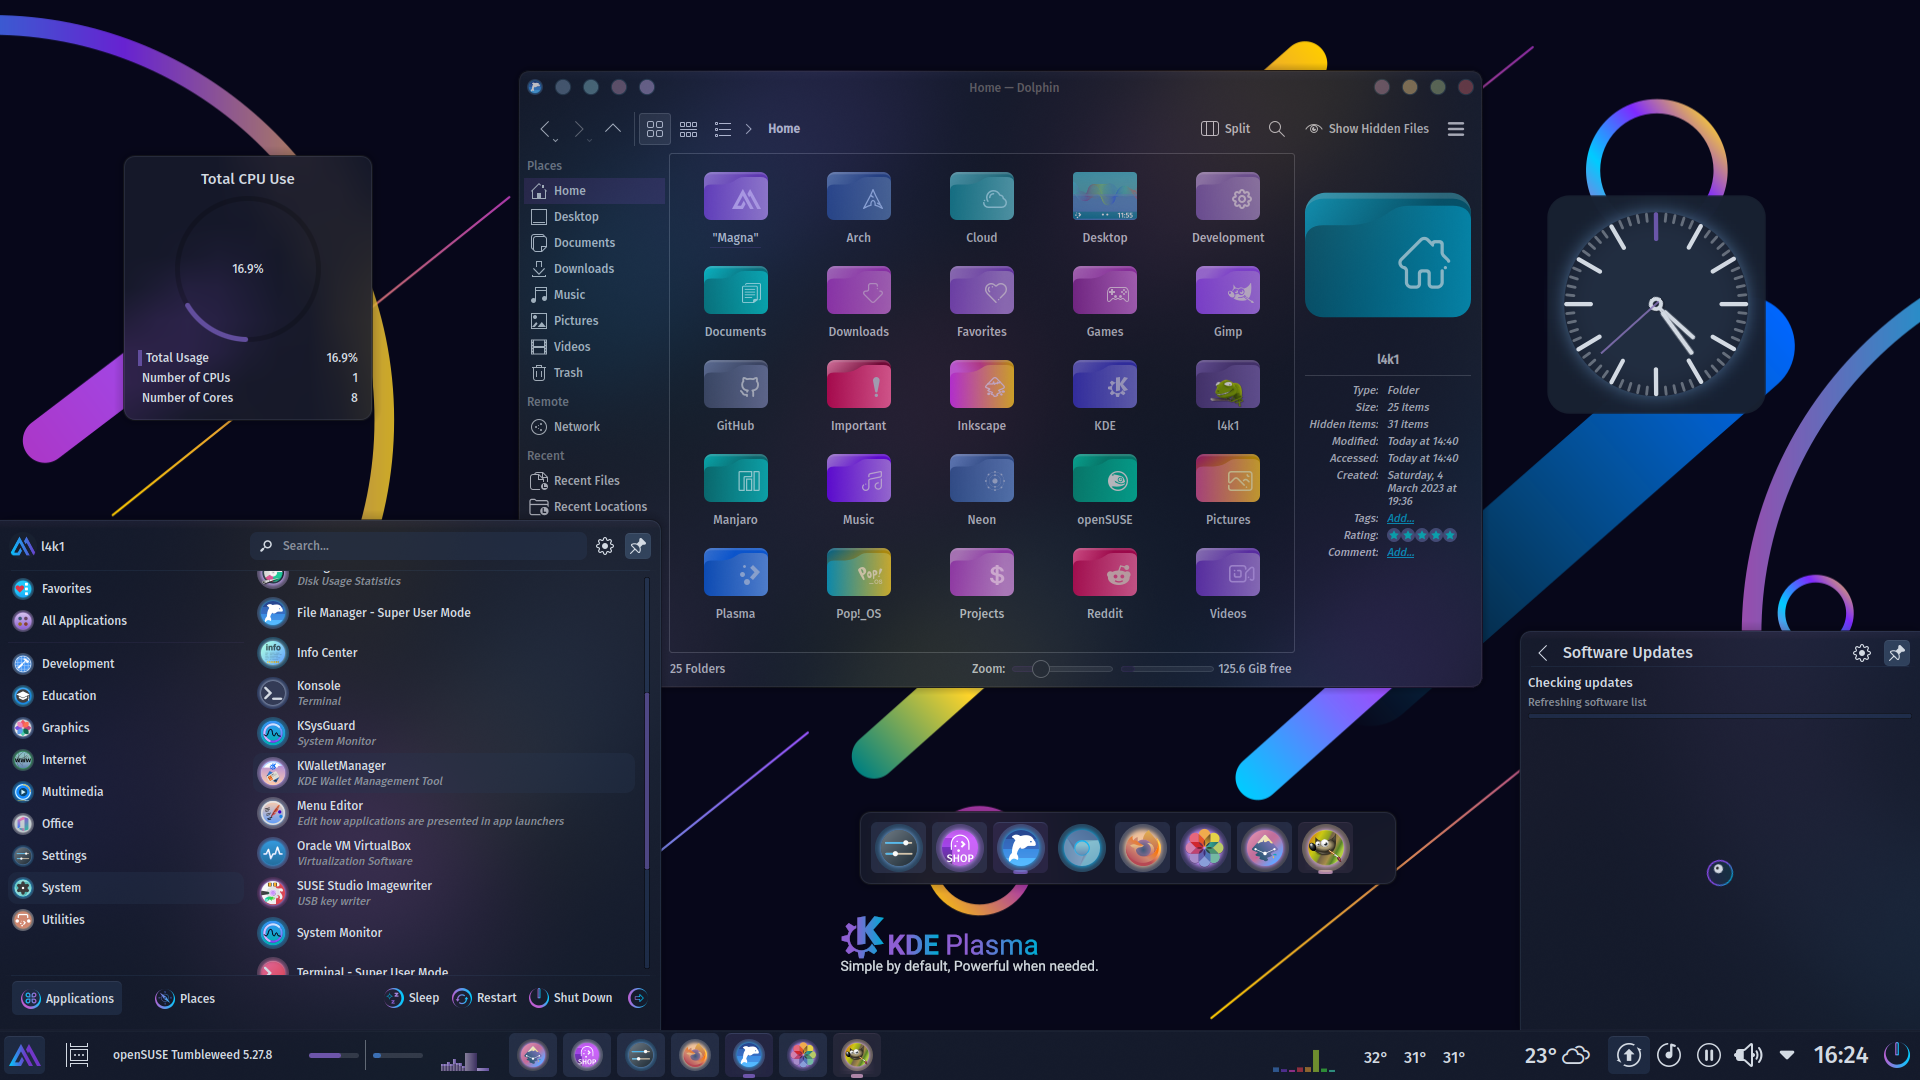Open the "Magna" folder in Dolphin
The height and width of the screenshot is (1080, 1920).
(735, 208)
